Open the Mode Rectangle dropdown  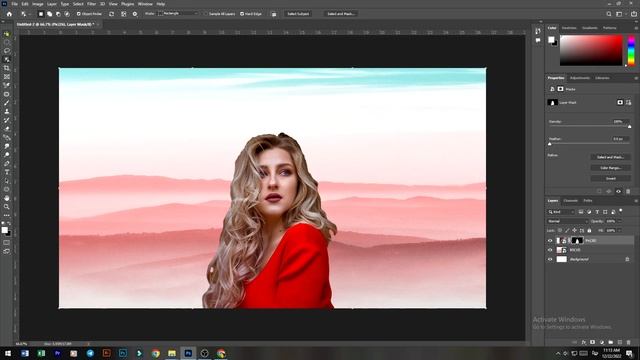pos(179,14)
